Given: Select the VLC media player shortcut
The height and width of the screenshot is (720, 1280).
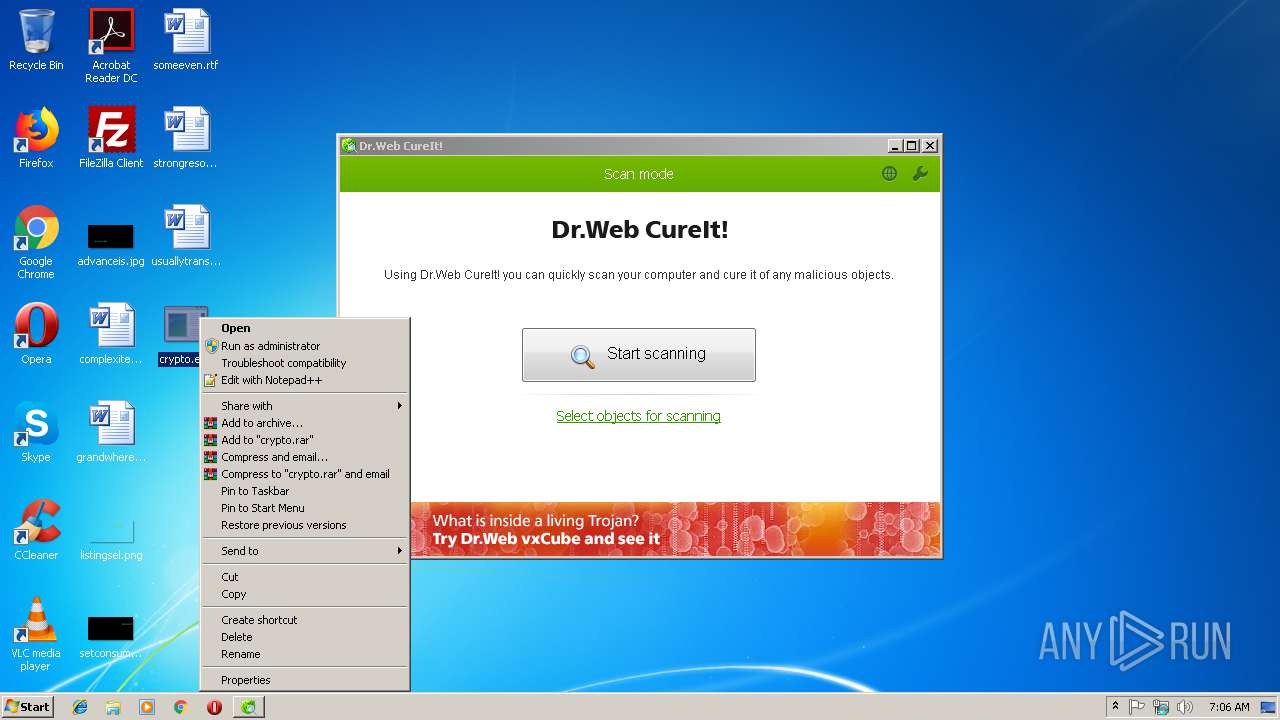Looking at the screenshot, I should 36,634.
